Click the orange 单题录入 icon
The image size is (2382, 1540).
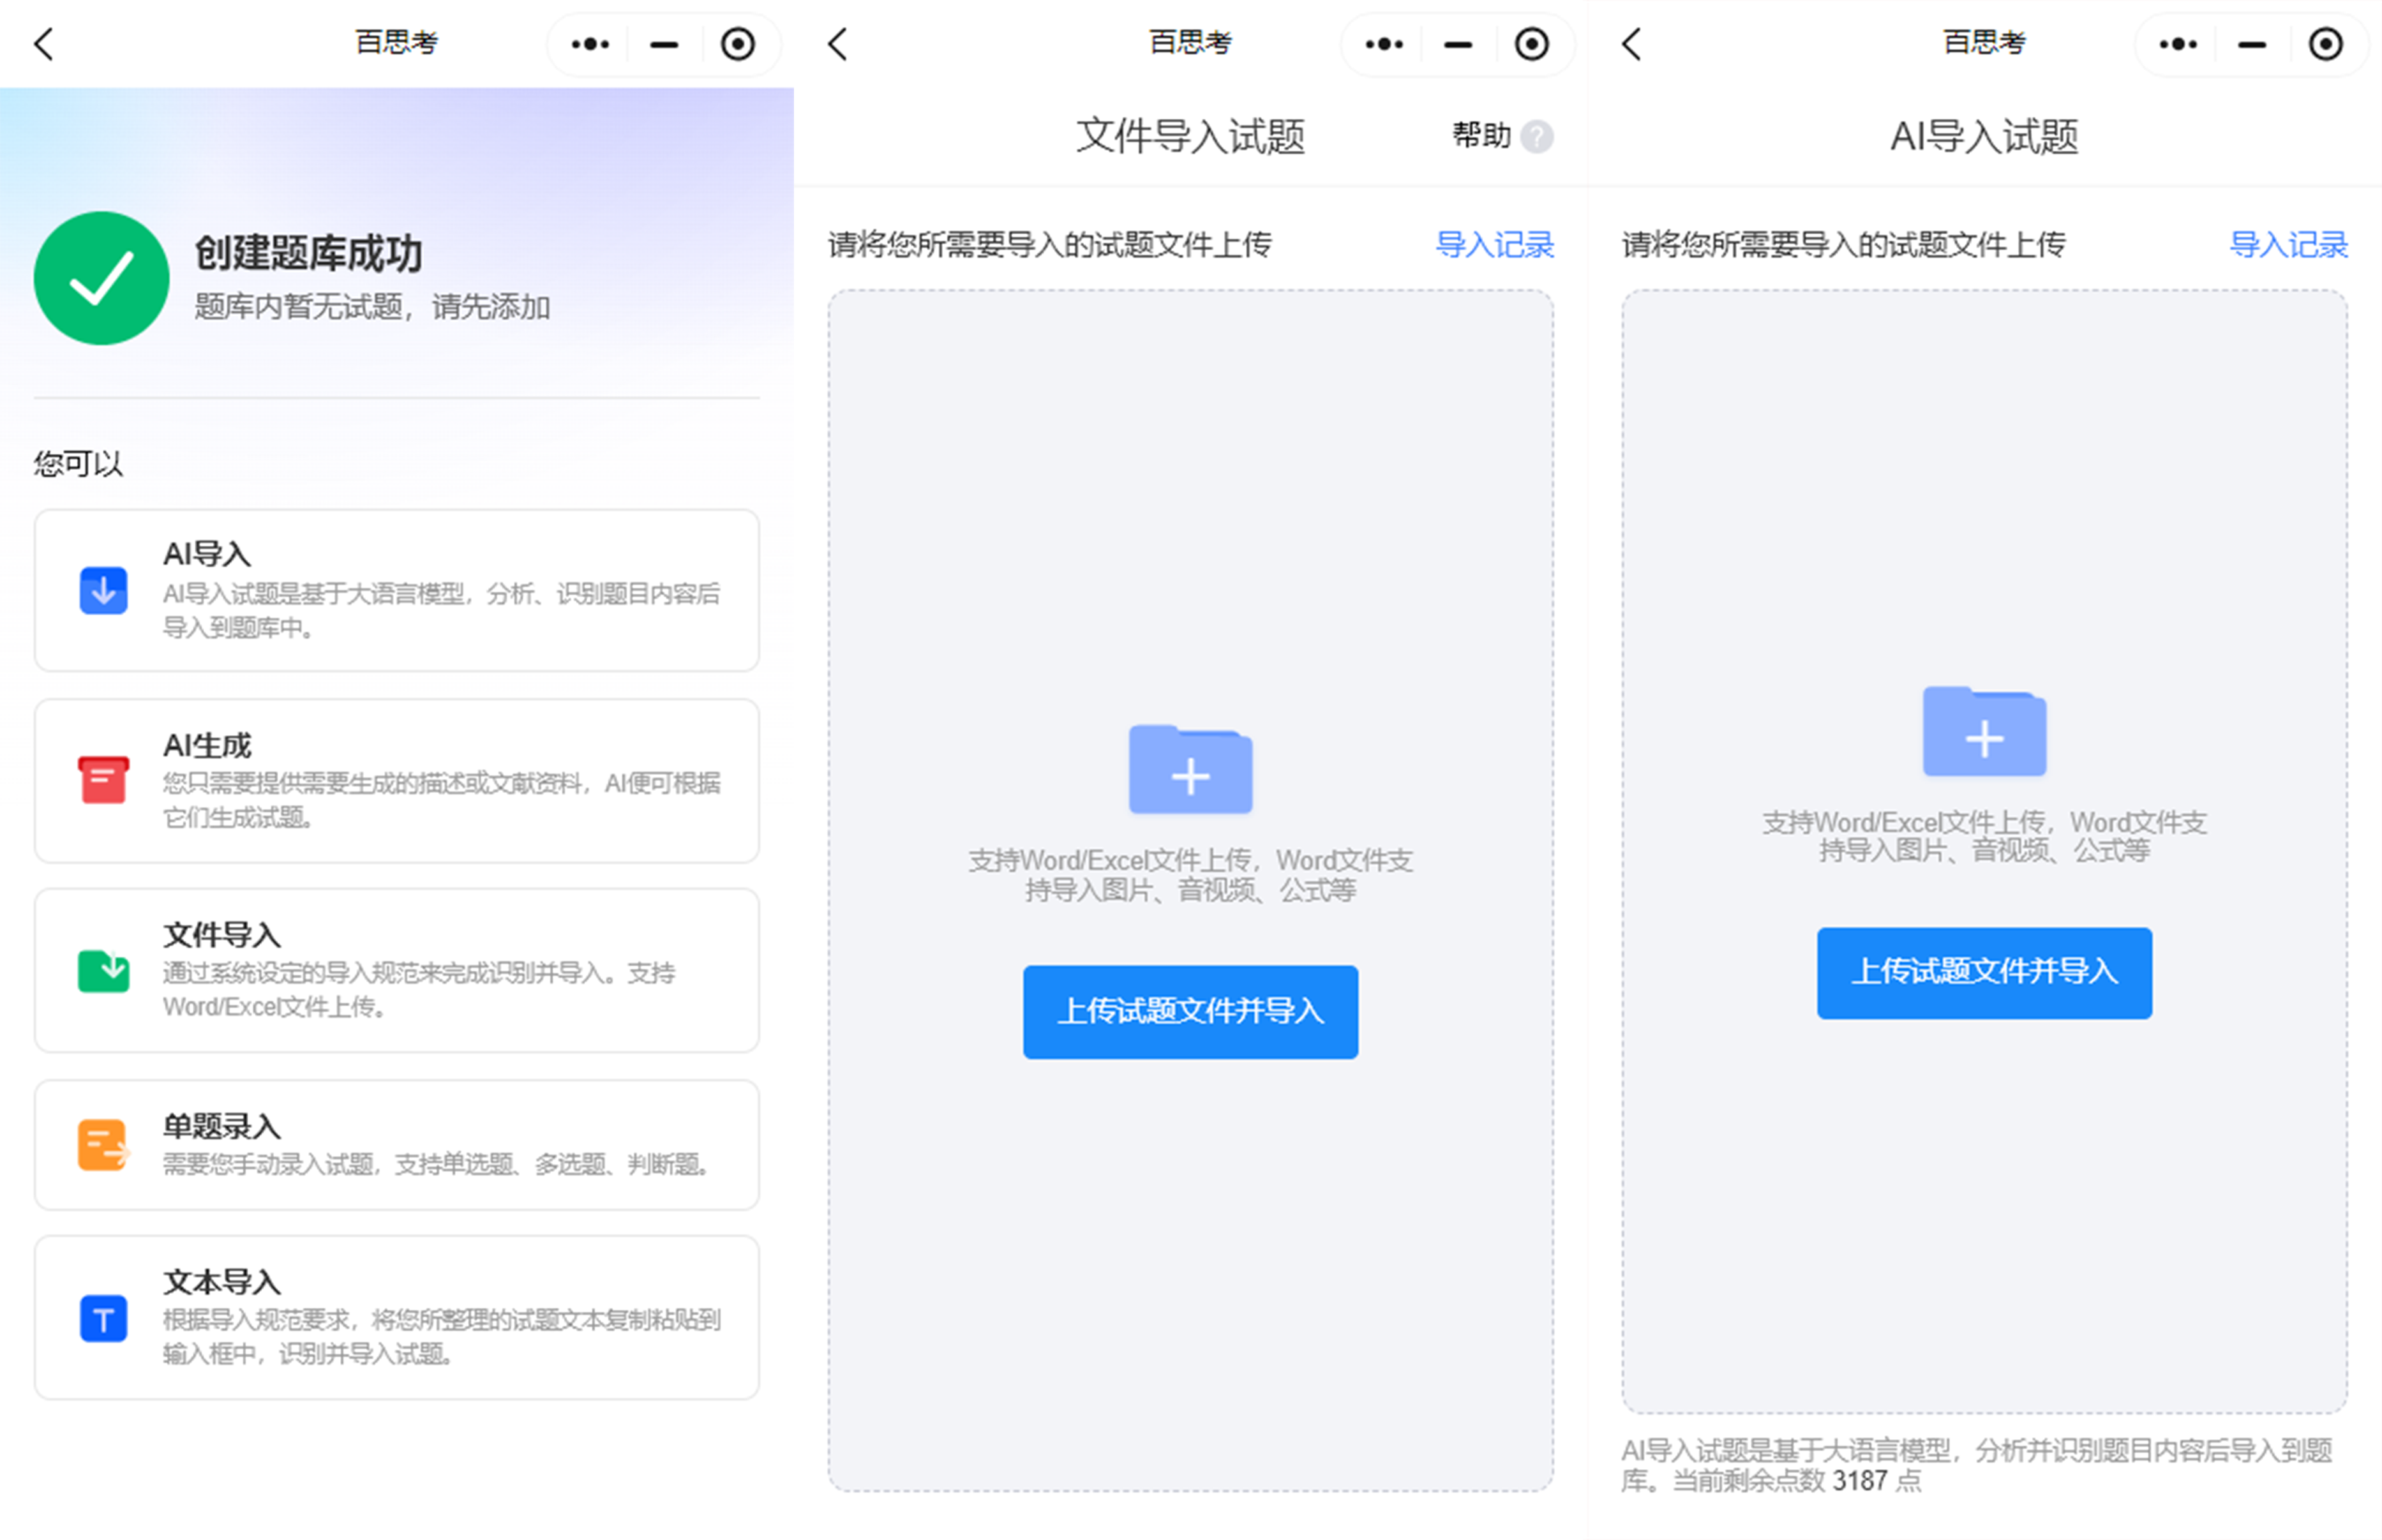point(103,1145)
